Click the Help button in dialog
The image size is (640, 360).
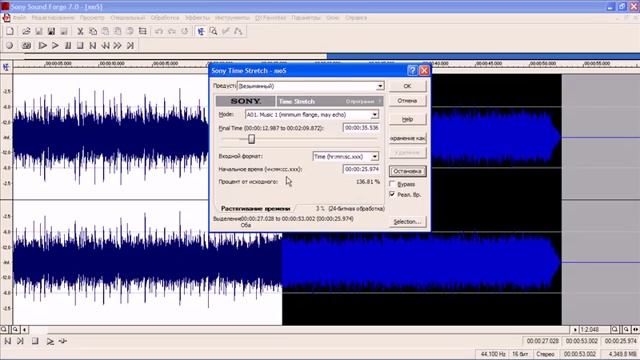pos(407,119)
